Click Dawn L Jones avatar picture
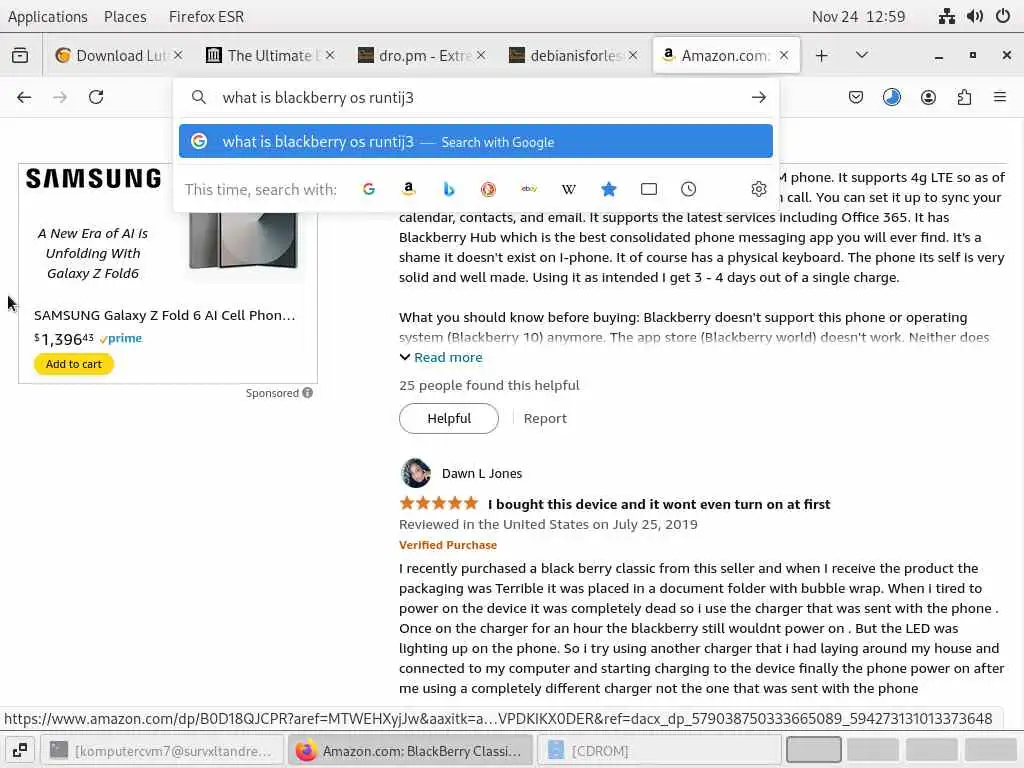 415,473
